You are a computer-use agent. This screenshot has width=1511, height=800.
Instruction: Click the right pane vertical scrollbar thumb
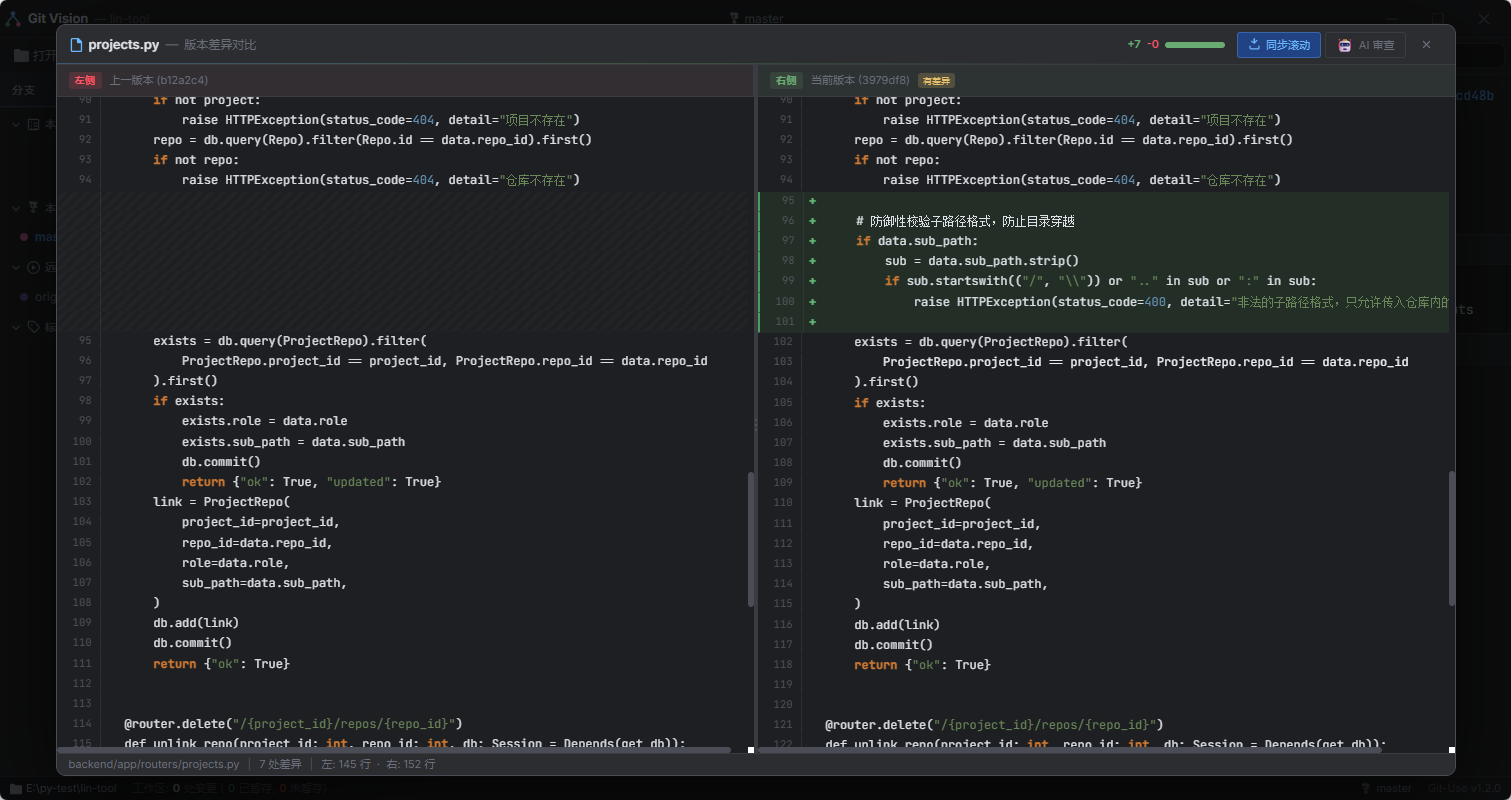point(1452,537)
